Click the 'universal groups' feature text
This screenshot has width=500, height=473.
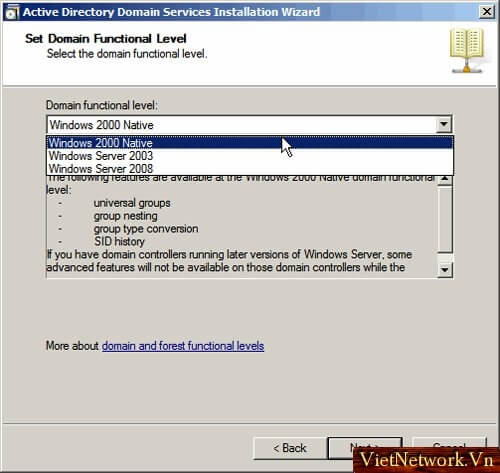[x=132, y=203]
